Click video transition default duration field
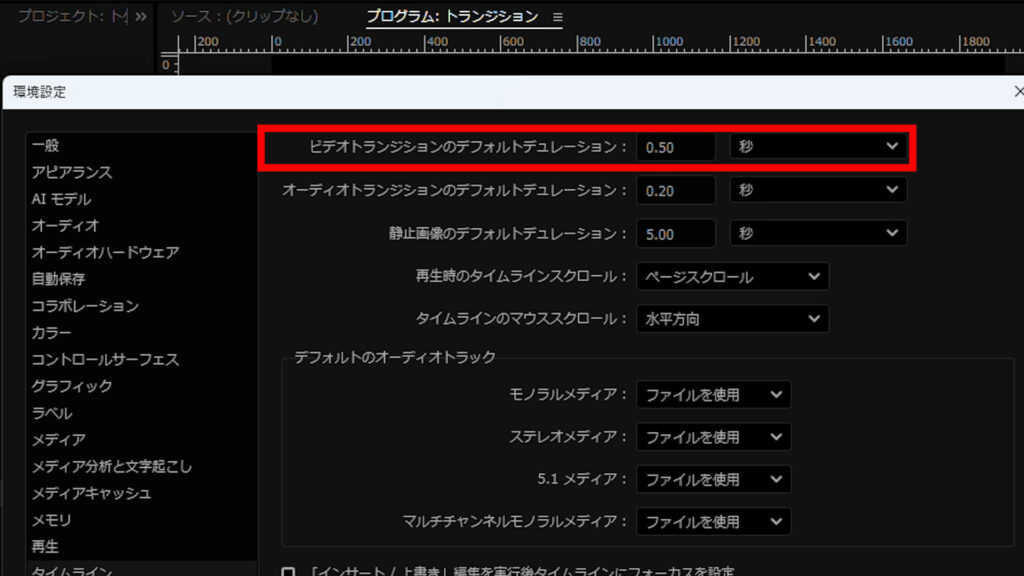This screenshot has width=1024, height=576. point(675,147)
